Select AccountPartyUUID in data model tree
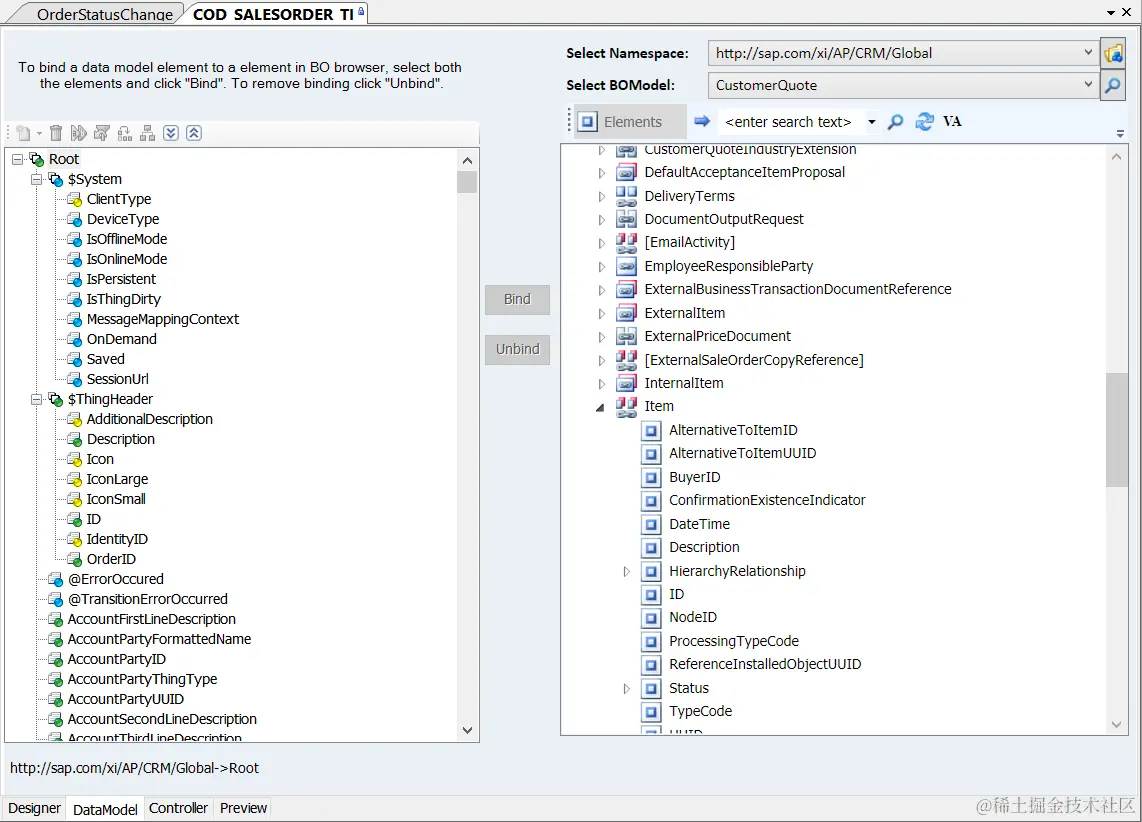The image size is (1142, 822). (125, 700)
